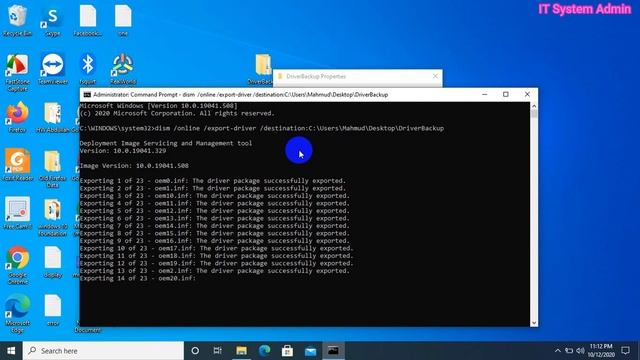The width and height of the screenshot is (640, 360).
Task: Click the dism export-driver command line
Action: point(262,128)
